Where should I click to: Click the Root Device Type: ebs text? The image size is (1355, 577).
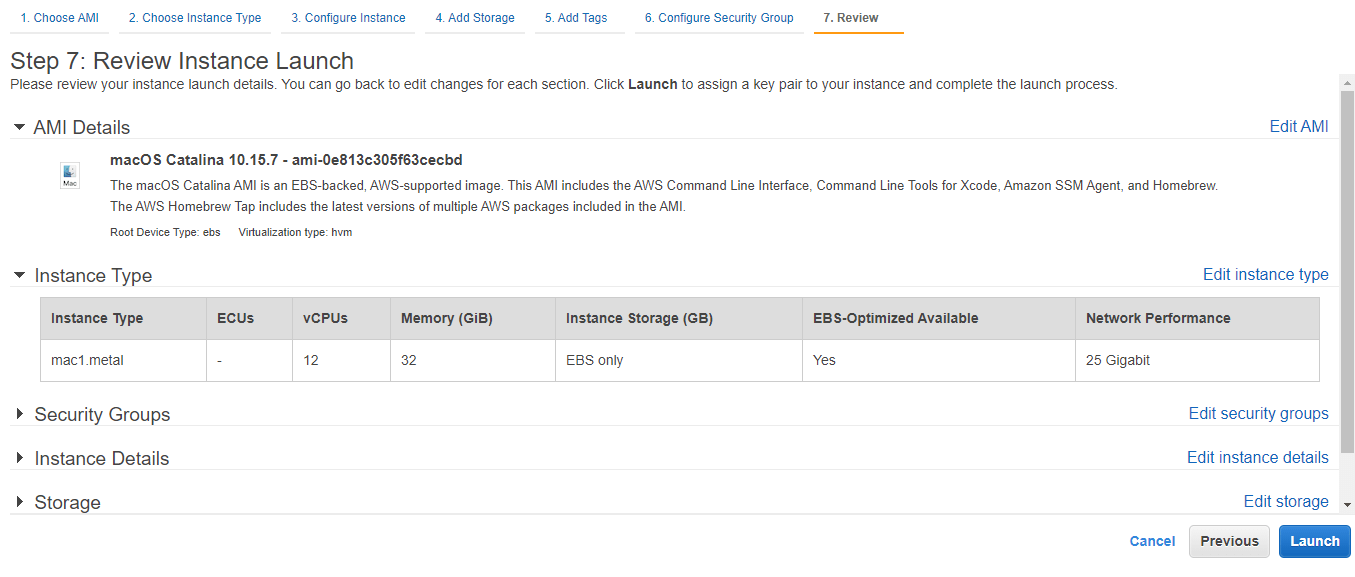(165, 232)
